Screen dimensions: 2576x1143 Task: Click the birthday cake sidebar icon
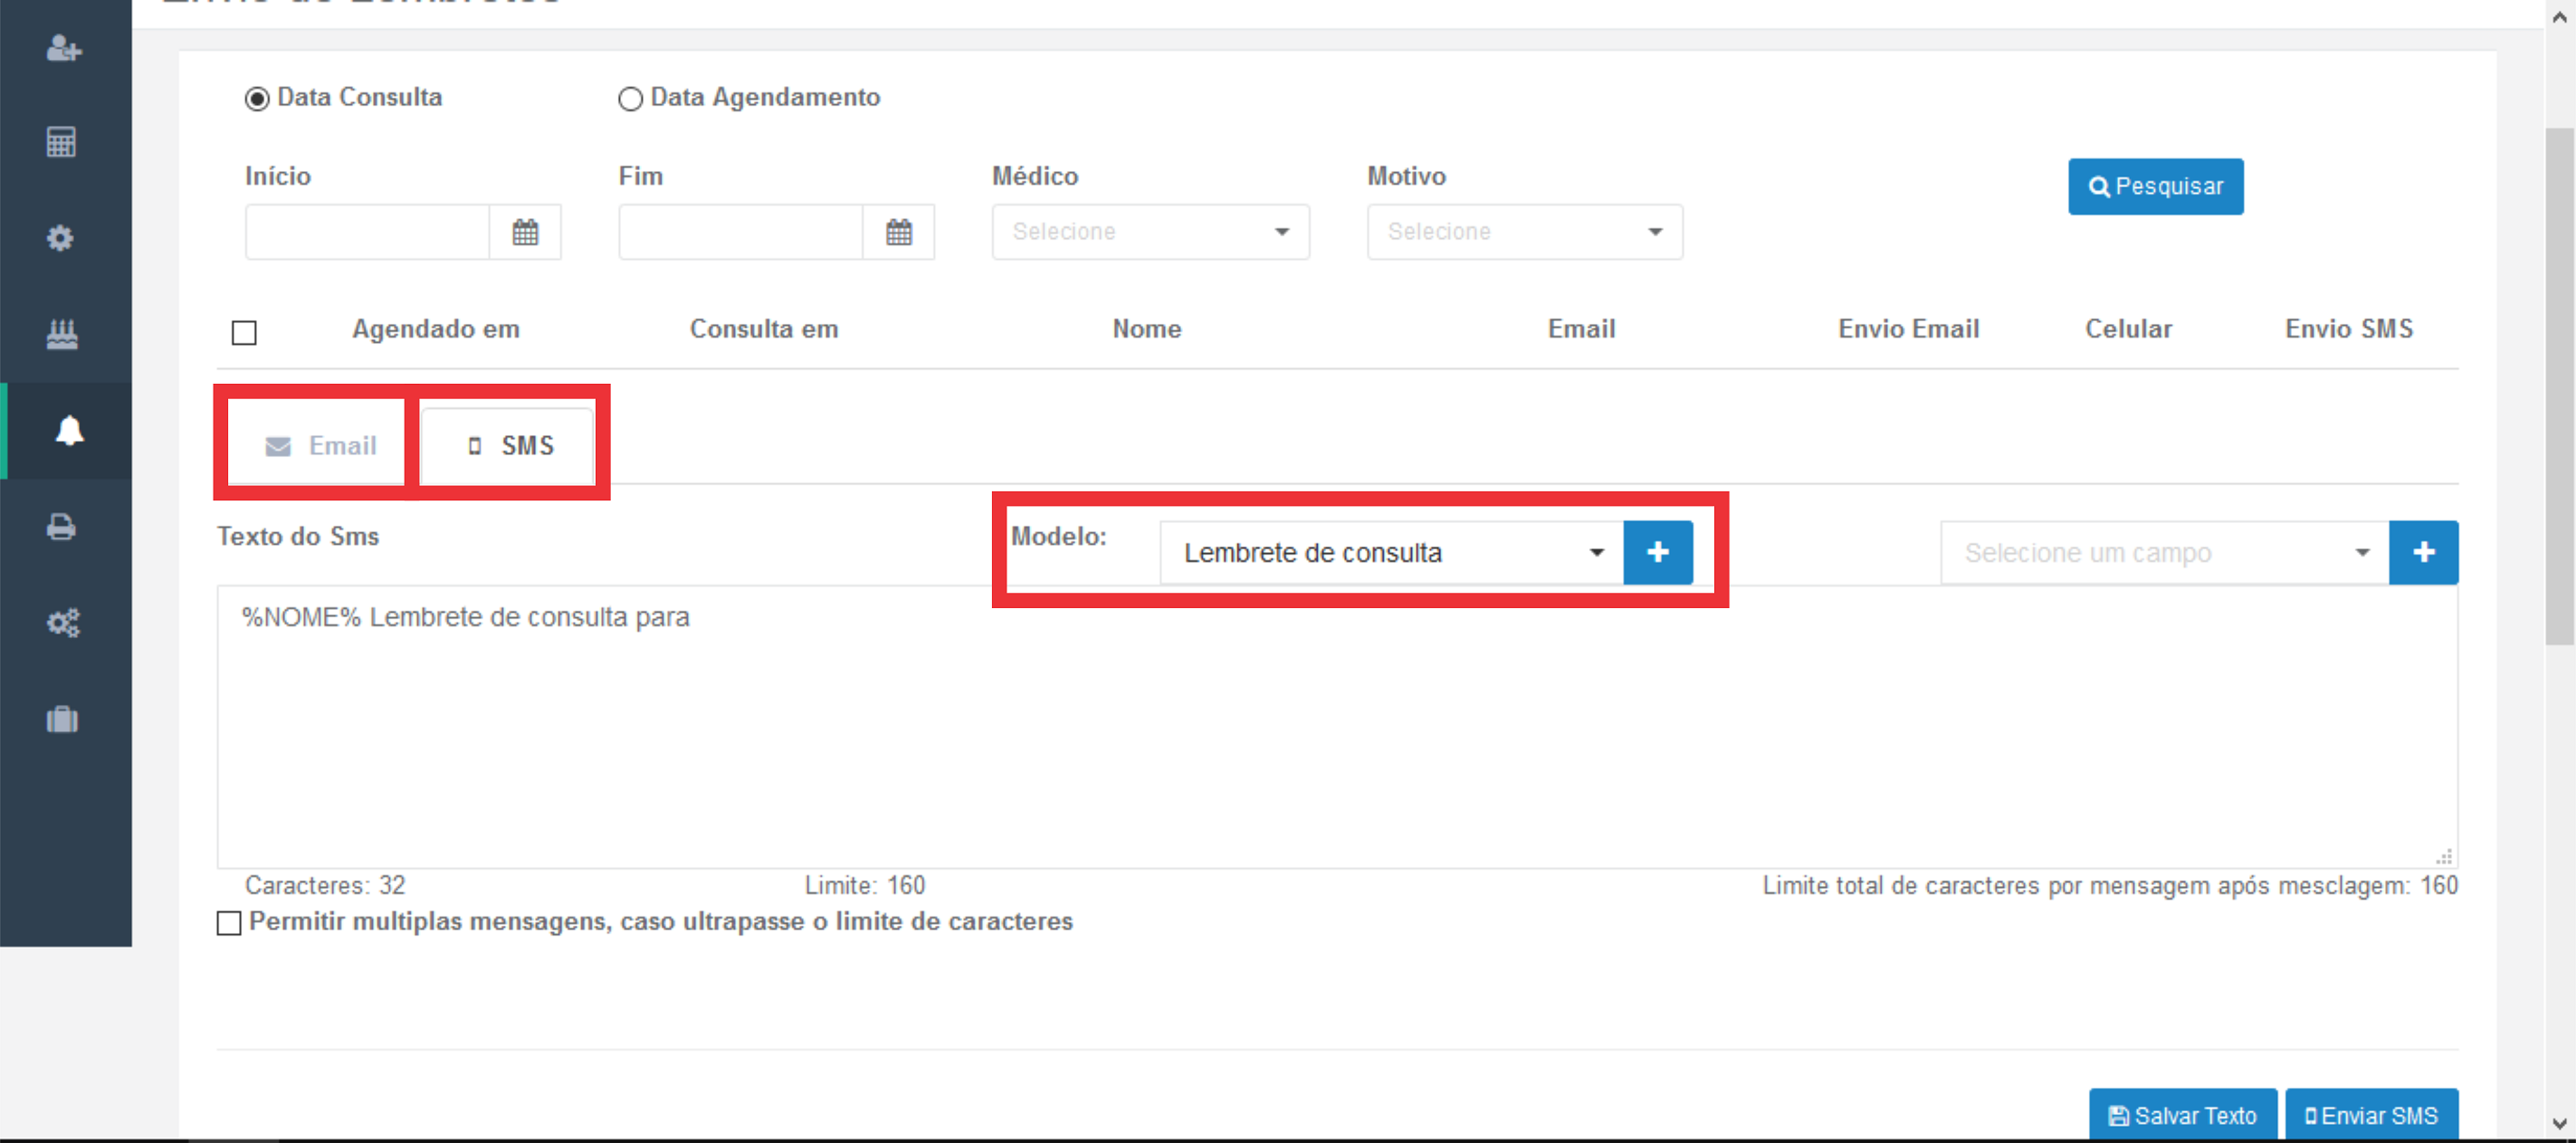62,333
